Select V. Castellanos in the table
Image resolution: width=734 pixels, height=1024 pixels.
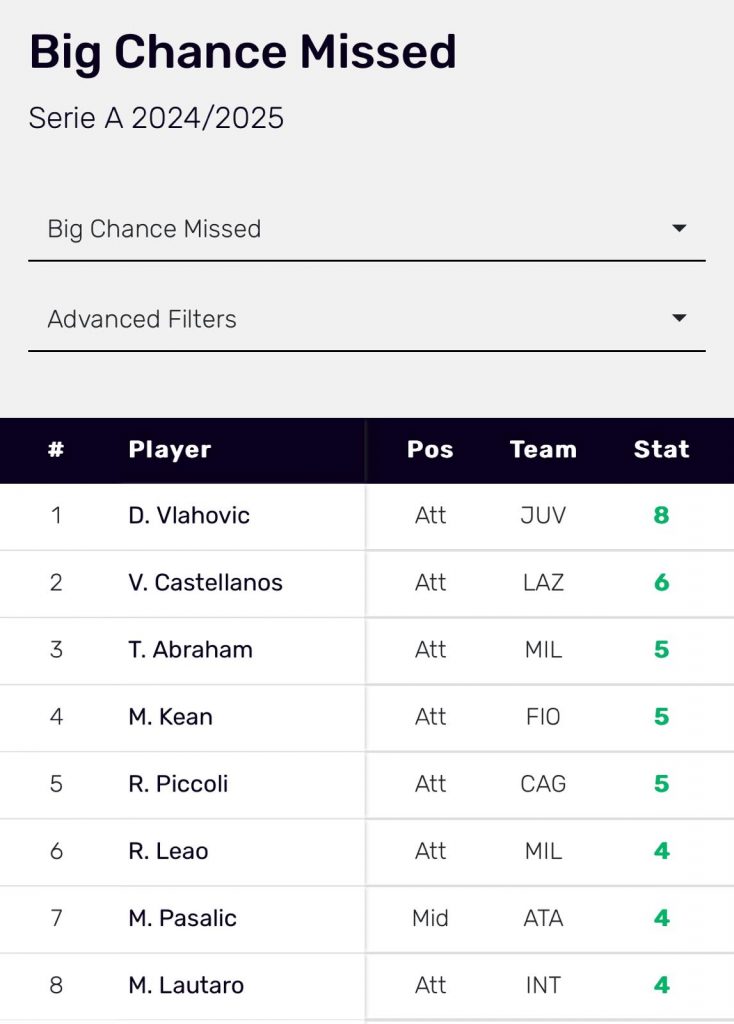[x=205, y=583]
